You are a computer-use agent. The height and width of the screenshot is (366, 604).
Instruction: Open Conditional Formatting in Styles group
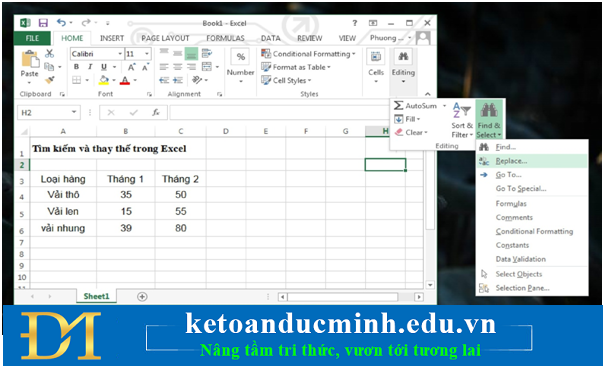tap(308, 54)
